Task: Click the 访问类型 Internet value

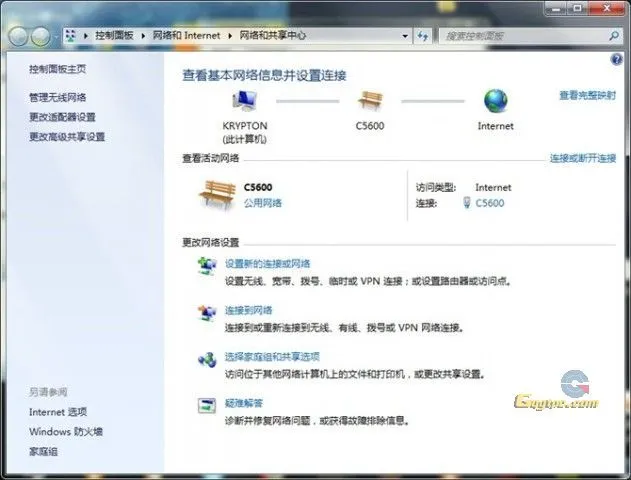Action: [493, 187]
